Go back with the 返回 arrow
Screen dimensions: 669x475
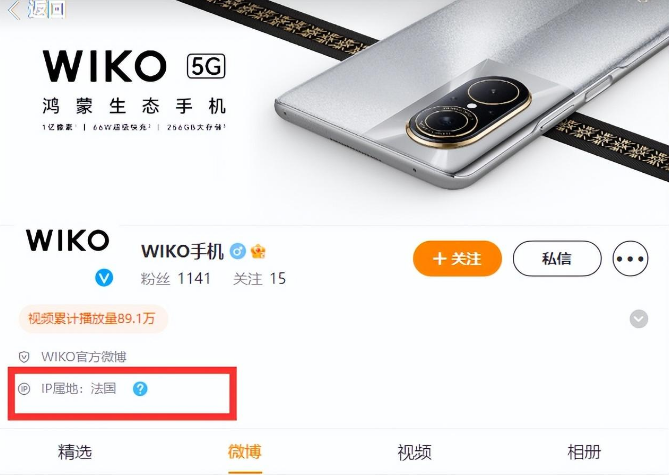pyautogui.click(x=36, y=9)
